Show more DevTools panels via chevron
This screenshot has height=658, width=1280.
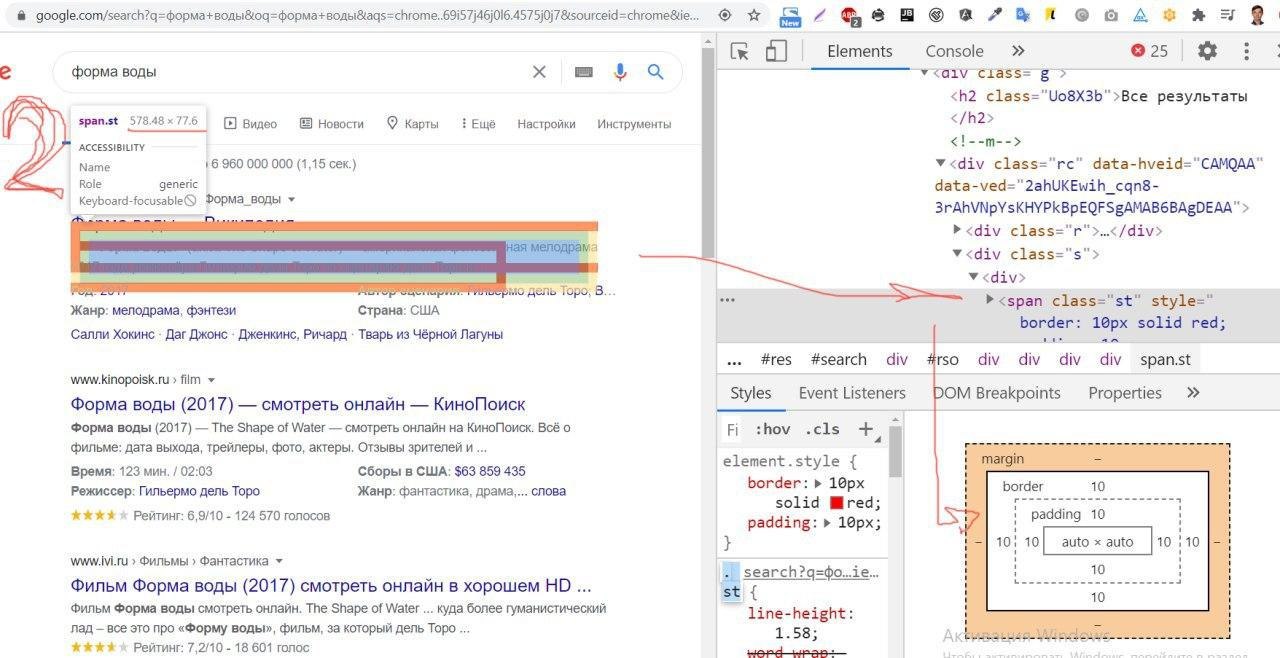coord(1018,51)
